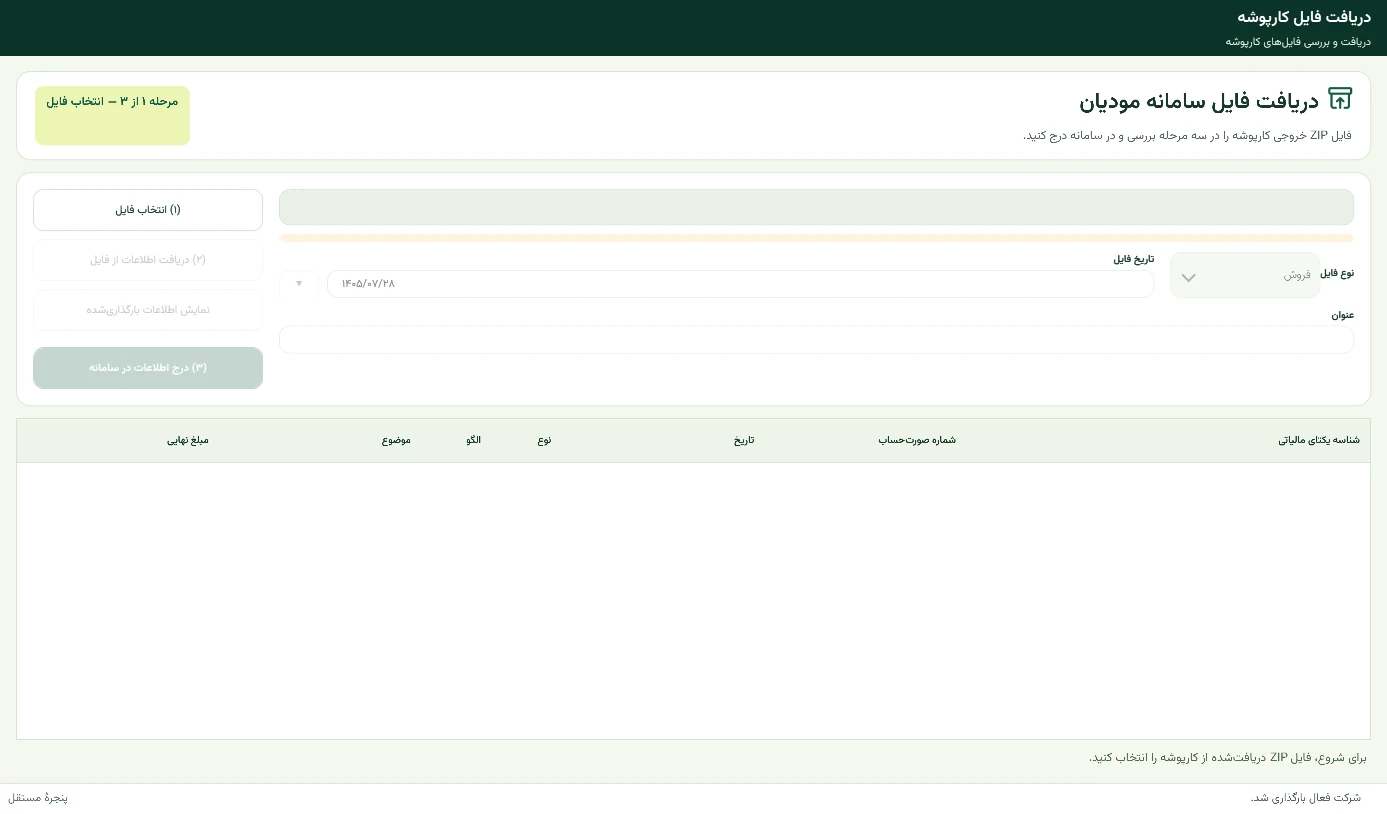Image resolution: width=1387 pixels, height=814 pixels.
Task: Click into the عنوان text field
Action: (x=816, y=340)
